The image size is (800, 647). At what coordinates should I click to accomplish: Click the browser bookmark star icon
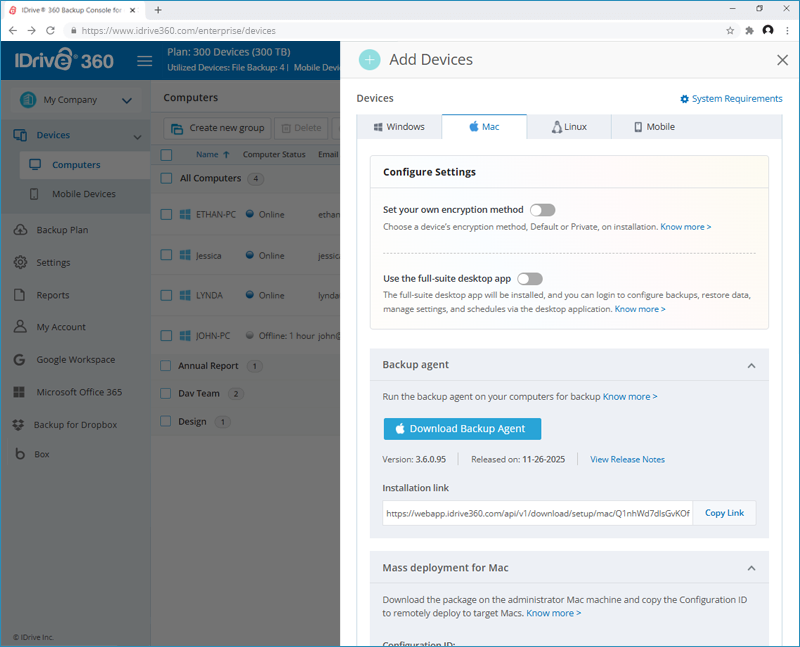click(x=730, y=31)
